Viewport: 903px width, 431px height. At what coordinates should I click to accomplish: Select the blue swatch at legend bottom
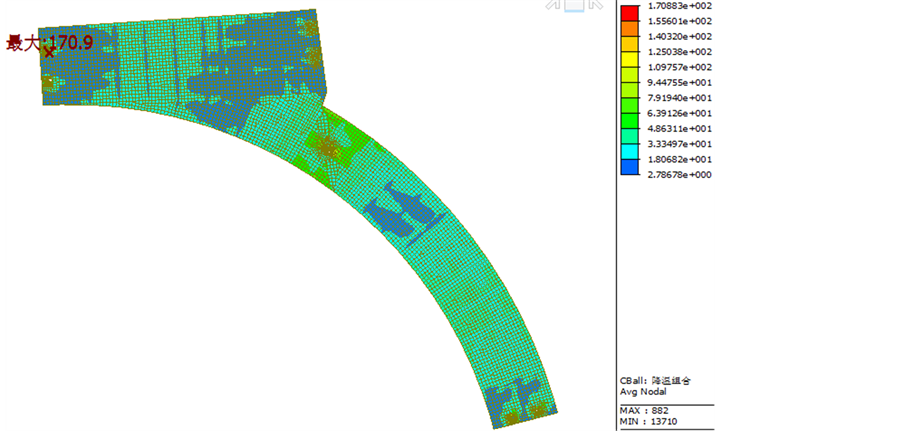[629, 167]
